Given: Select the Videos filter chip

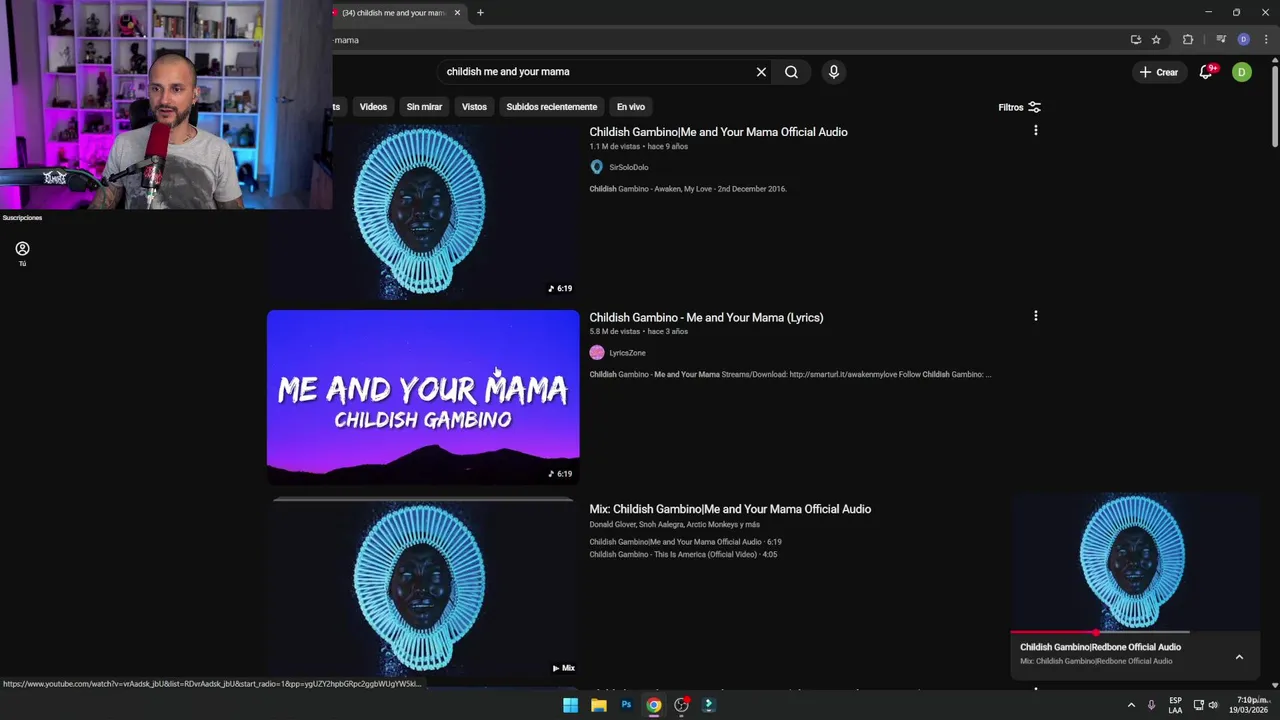Looking at the screenshot, I should pyautogui.click(x=373, y=107).
